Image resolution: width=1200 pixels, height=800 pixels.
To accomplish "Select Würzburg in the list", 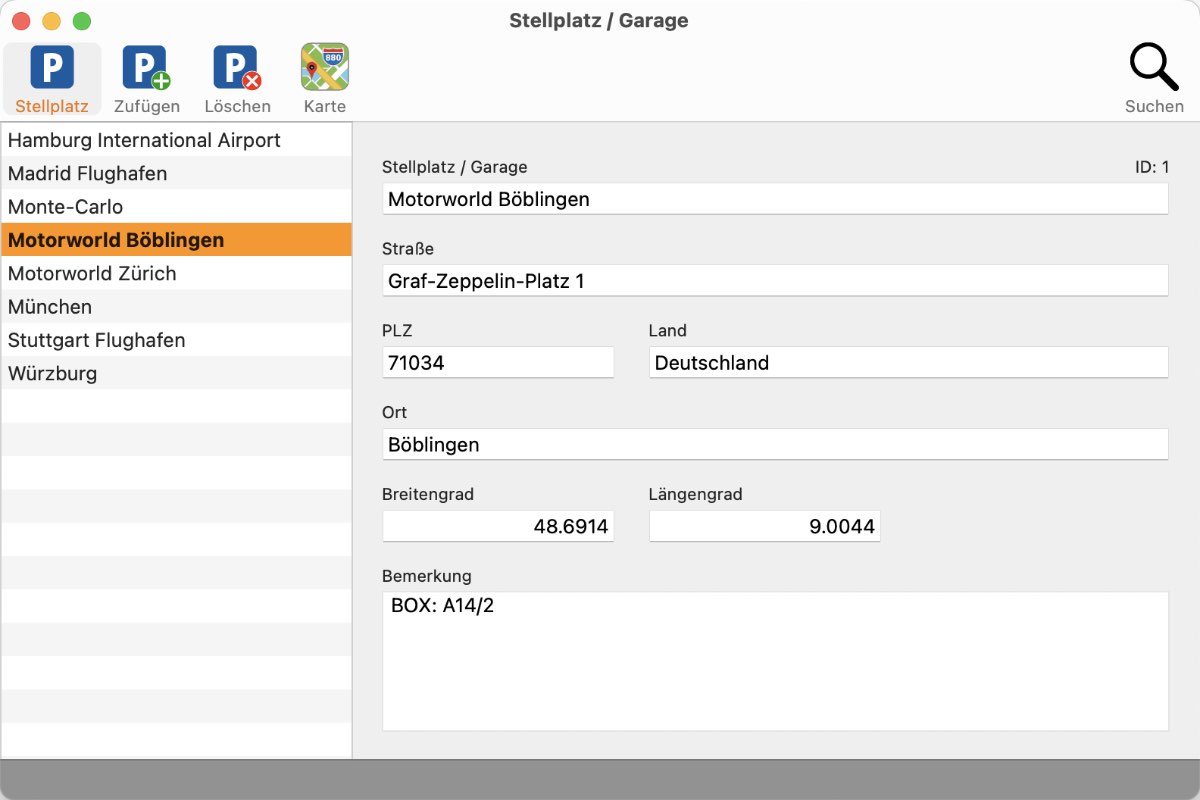I will [176, 373].
